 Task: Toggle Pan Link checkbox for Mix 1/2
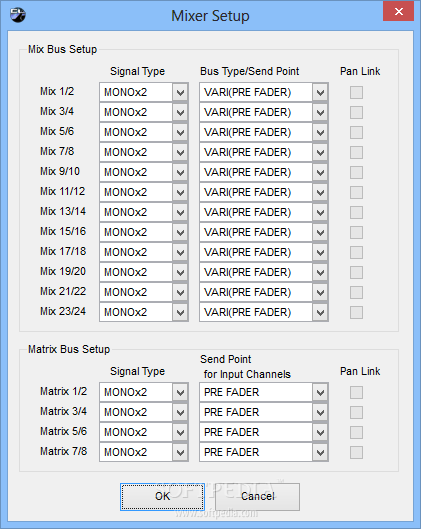356,92
